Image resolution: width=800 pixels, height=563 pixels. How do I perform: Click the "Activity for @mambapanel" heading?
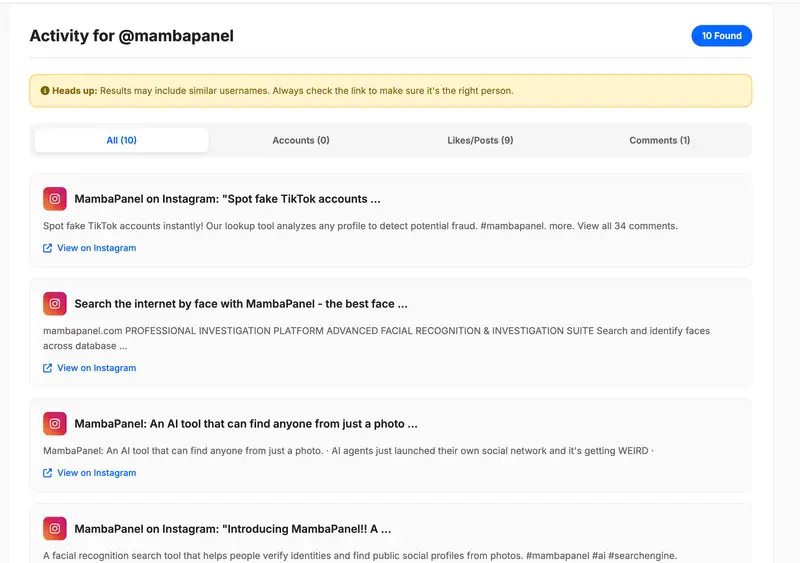[132, 36]
